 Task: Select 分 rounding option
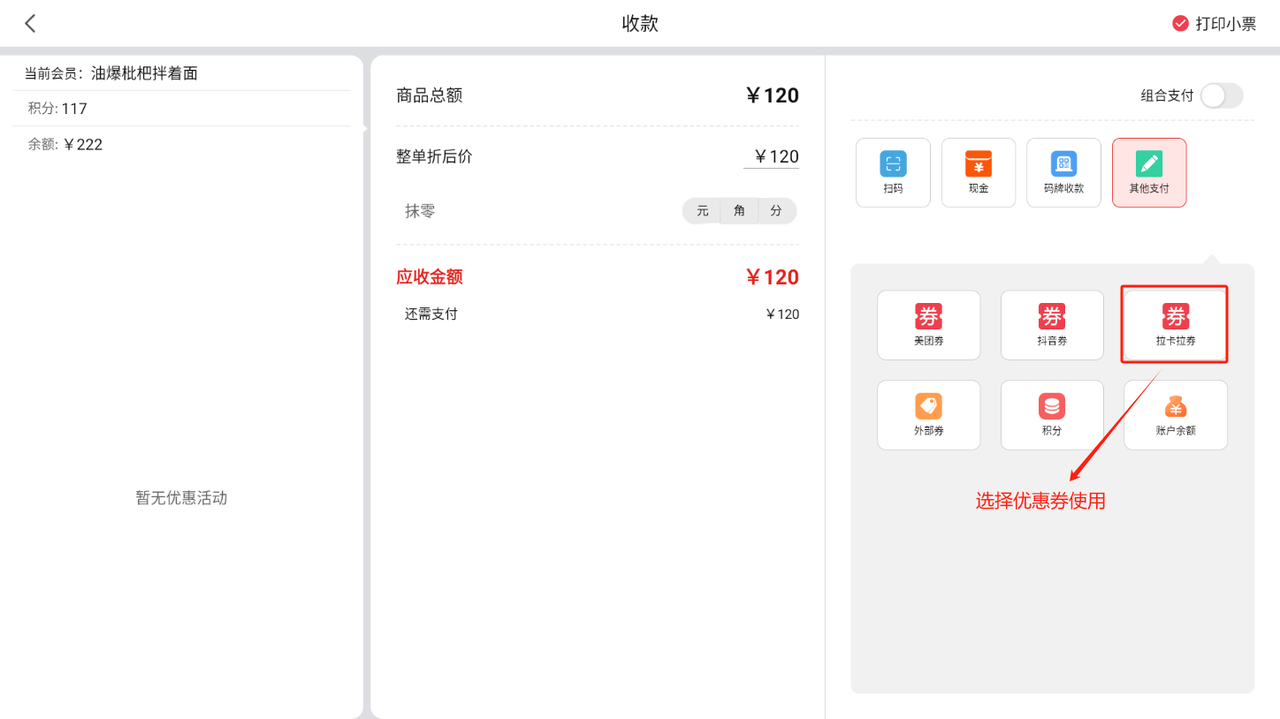(x=776, y=211)
